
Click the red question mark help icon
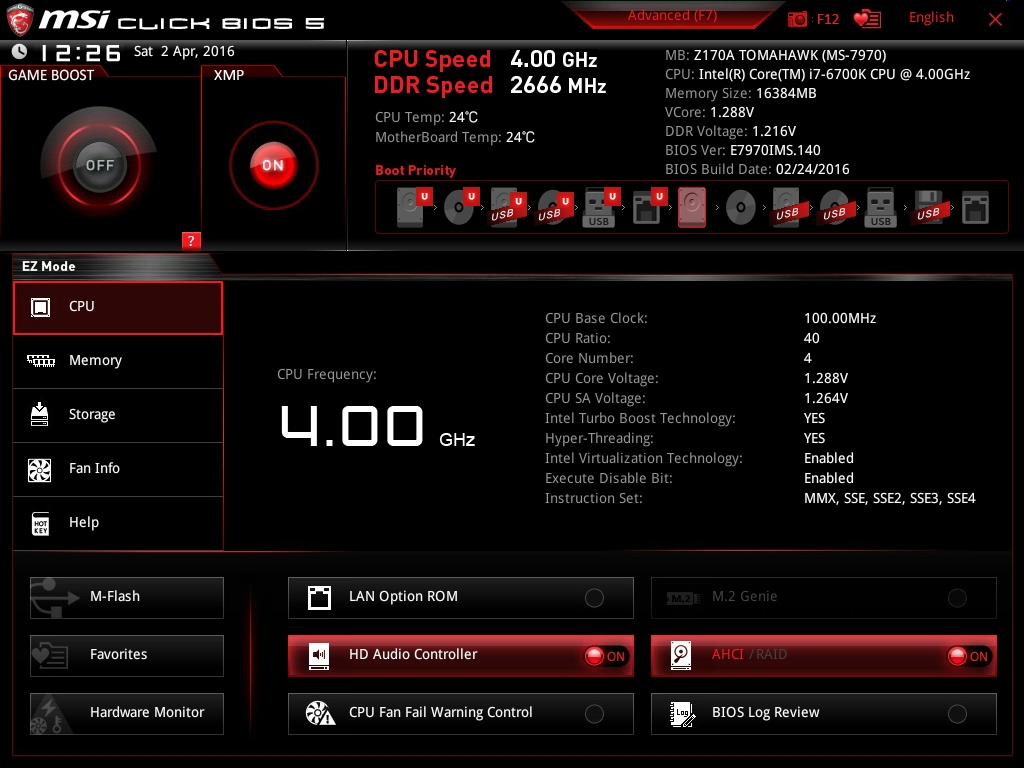click(192, 240)
